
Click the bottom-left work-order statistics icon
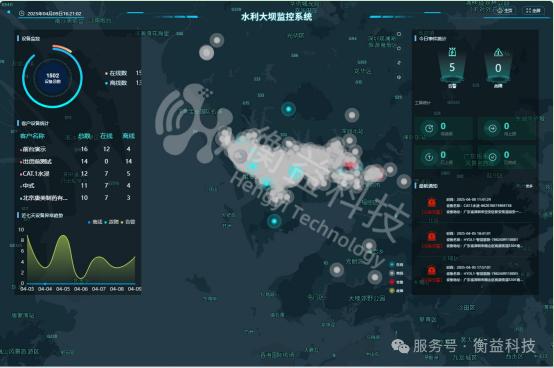[429, 157]
